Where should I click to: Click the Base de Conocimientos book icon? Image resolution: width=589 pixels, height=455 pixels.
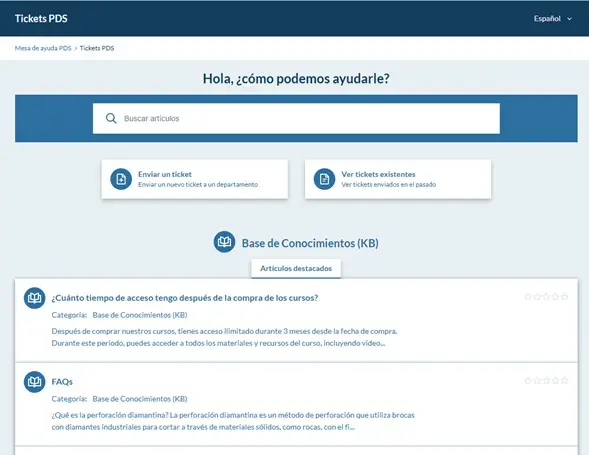(x=224, y=242)
